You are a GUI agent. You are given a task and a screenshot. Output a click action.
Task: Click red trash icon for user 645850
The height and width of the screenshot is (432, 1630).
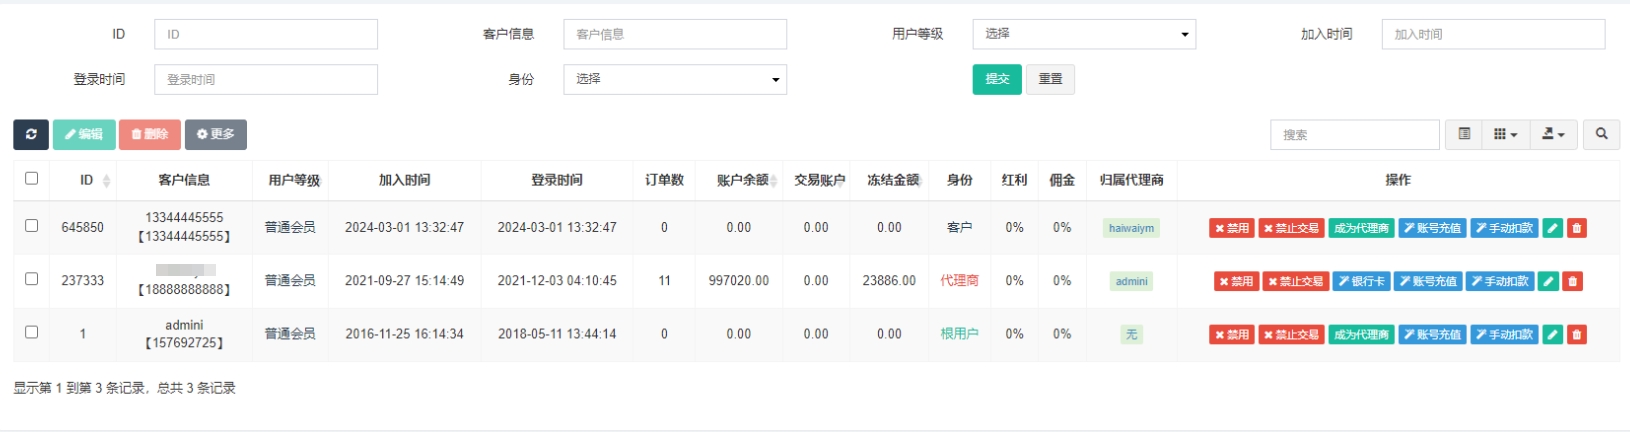click(x=1576, y=228)
